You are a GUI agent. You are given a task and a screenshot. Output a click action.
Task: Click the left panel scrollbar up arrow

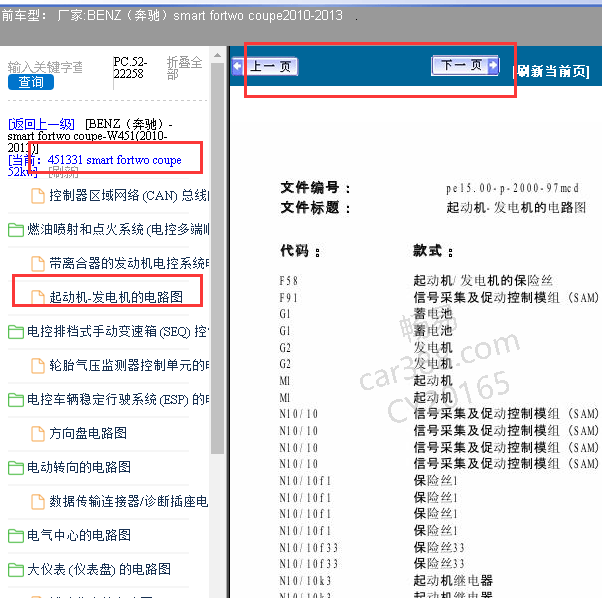click(217, 55)
